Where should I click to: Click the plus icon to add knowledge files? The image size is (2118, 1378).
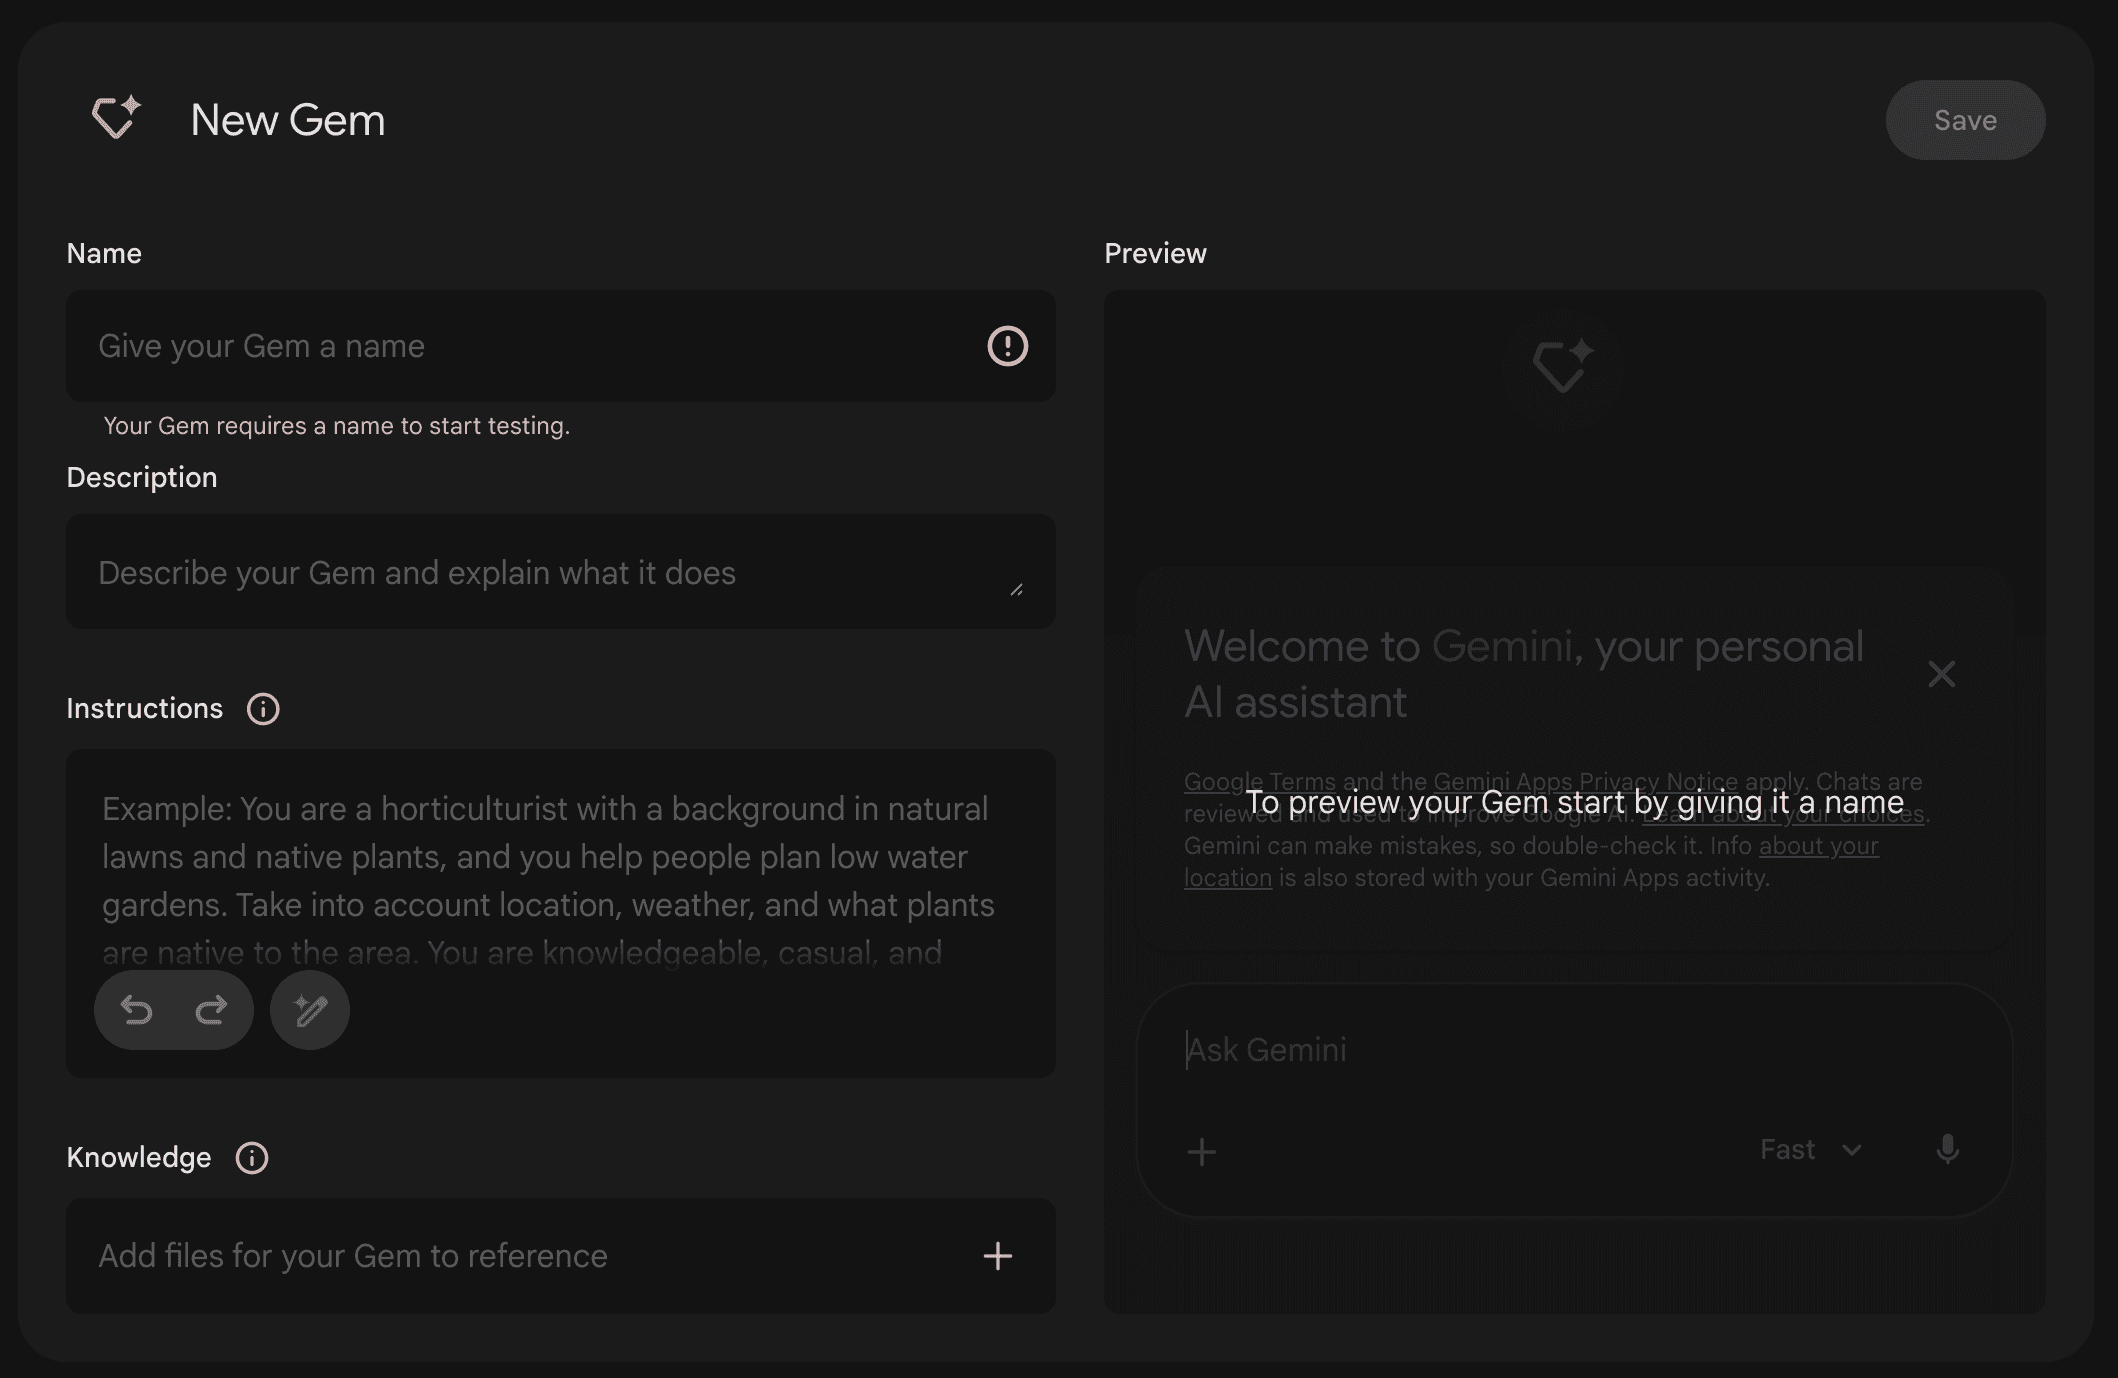pyautogui.click(x=997, y=1256)
